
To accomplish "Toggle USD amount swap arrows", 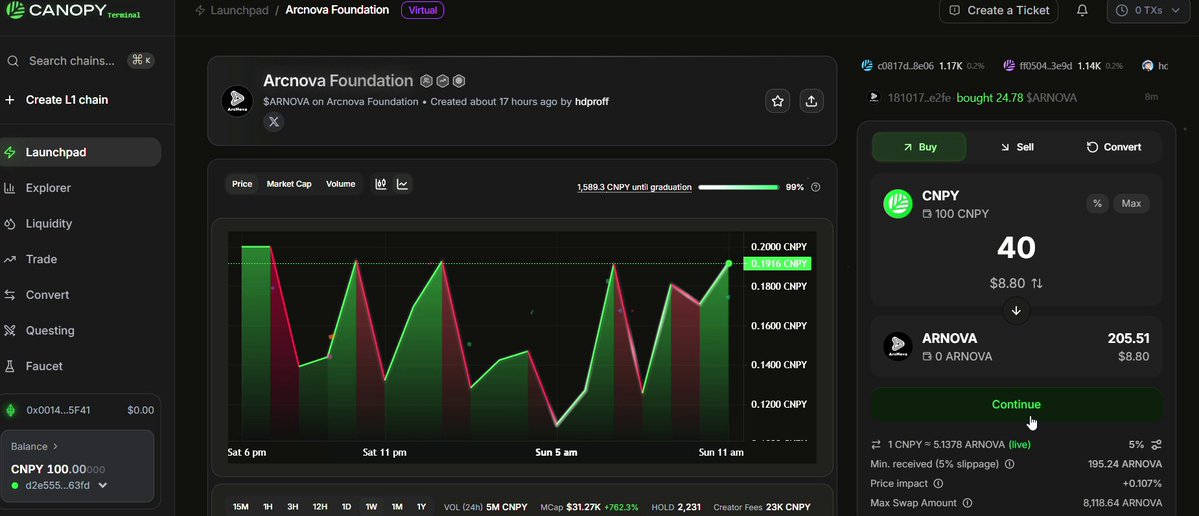I will point(1037,284).
